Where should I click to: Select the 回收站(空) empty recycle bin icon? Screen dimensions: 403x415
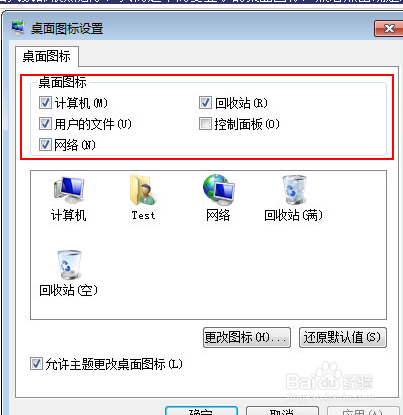69,265
